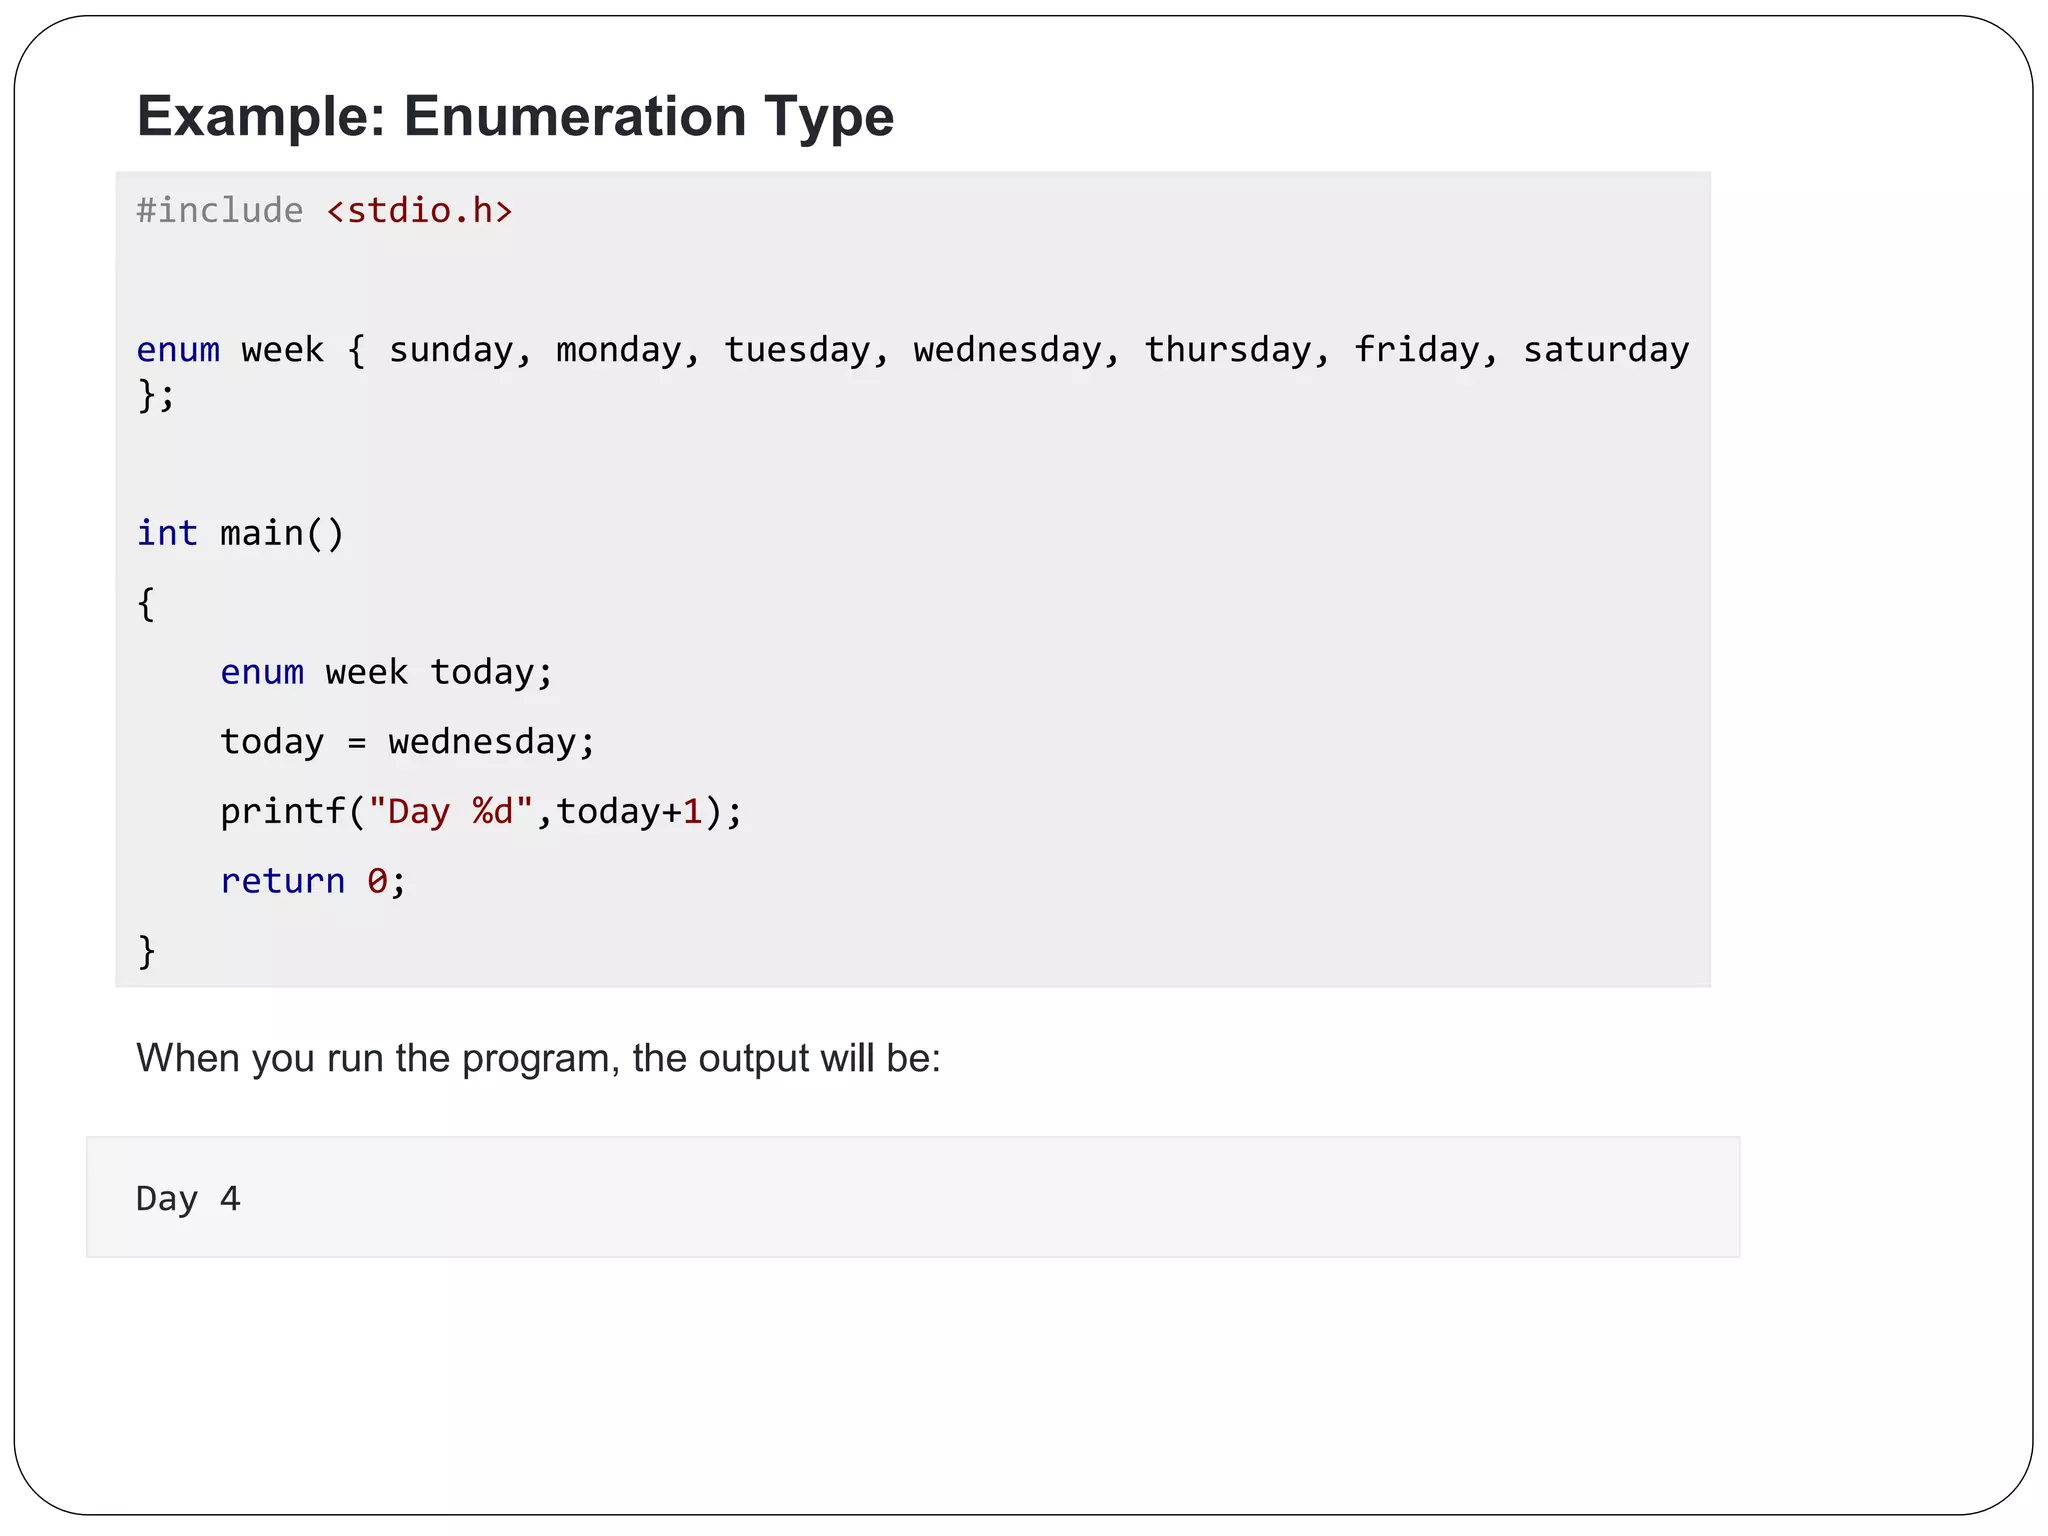Viewport: 2048px width, 1536px height.
Task: Click the #include directive keyword
Action: click(219, 211)
